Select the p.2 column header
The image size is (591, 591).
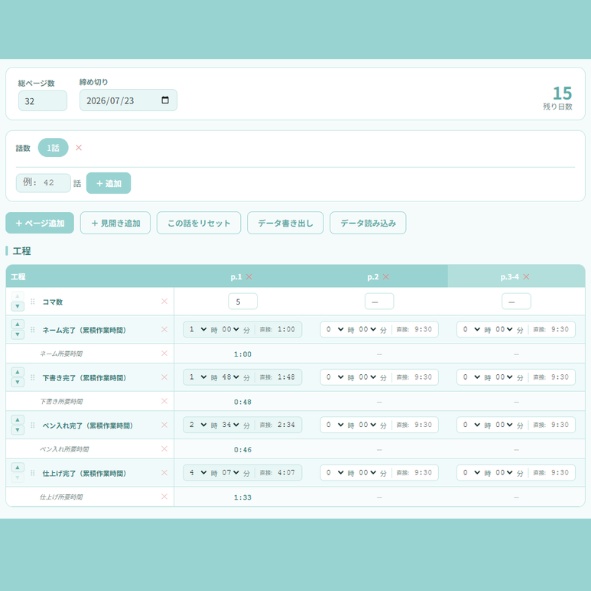pos(373,277)
